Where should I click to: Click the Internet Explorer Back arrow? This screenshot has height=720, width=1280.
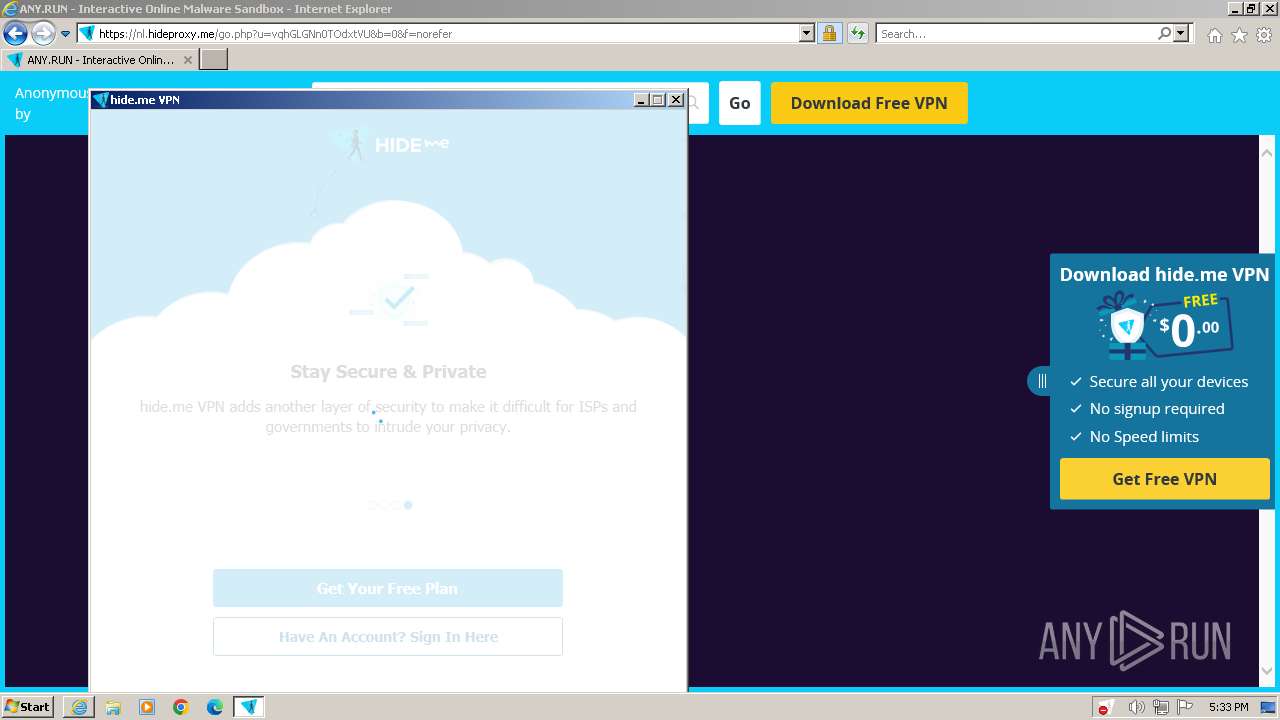click(x=15, y=33)
